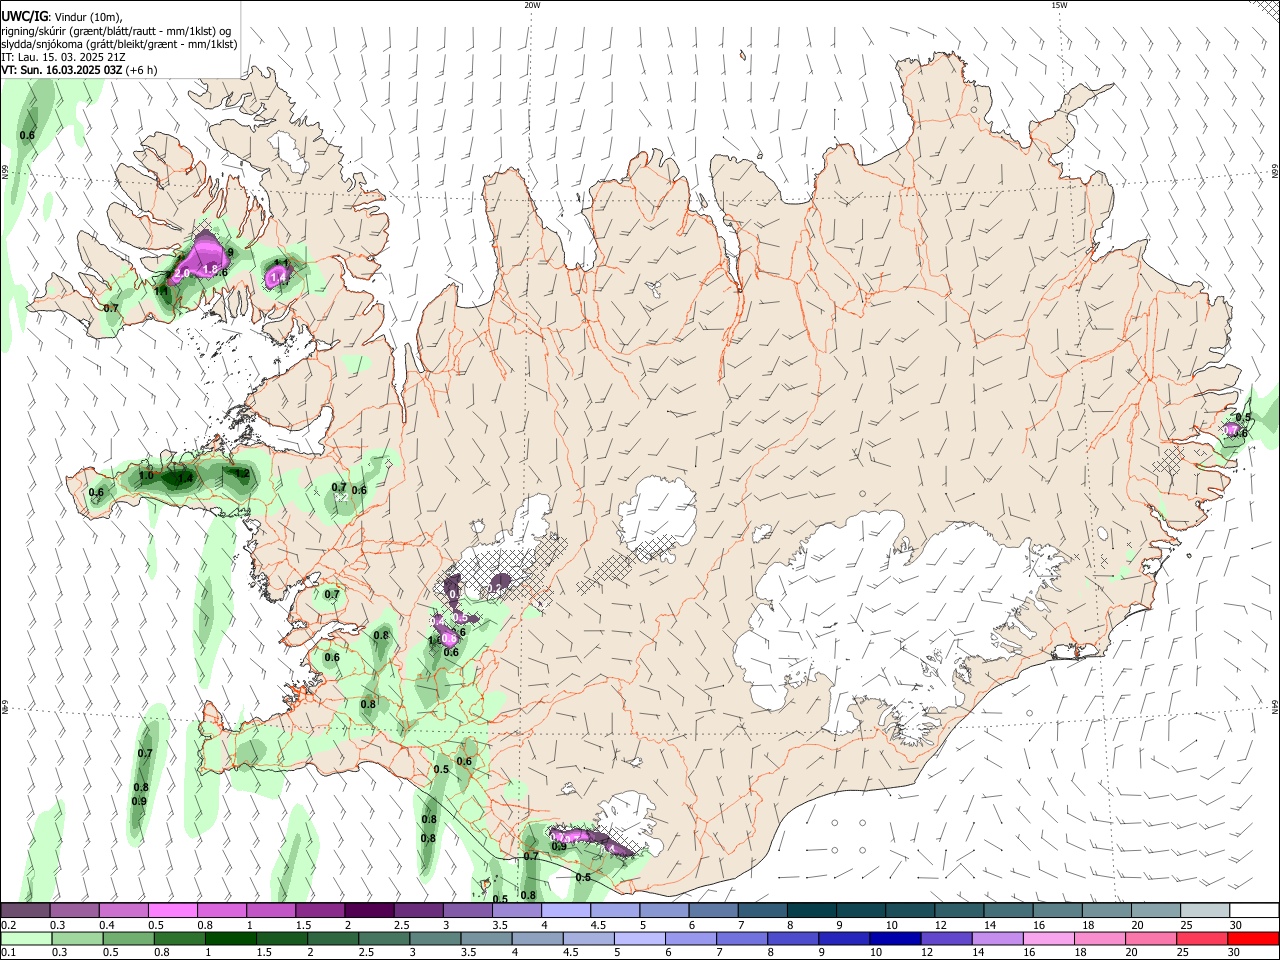Click the '0.6' value in the top-left green patch
Screen dimensions: 1280x960
(28, 135)
